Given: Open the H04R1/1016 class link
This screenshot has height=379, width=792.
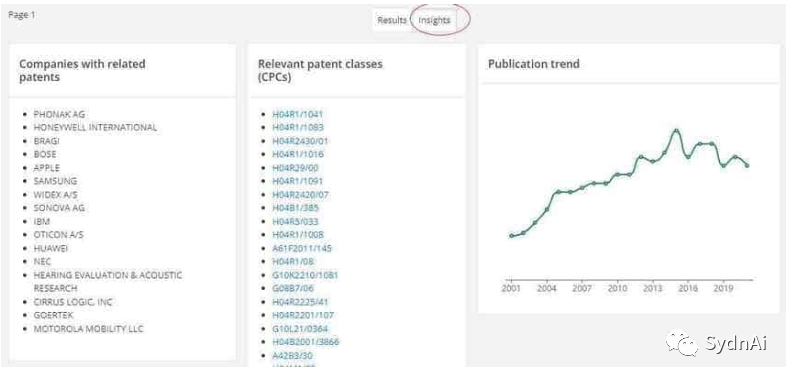Looking at the screenshot, I should tap(298, 154).
